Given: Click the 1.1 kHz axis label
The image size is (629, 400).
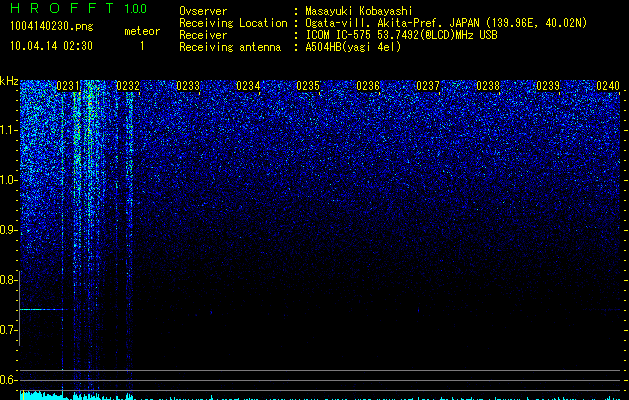Looking at the screenshot, I should (x=8, y=130).
